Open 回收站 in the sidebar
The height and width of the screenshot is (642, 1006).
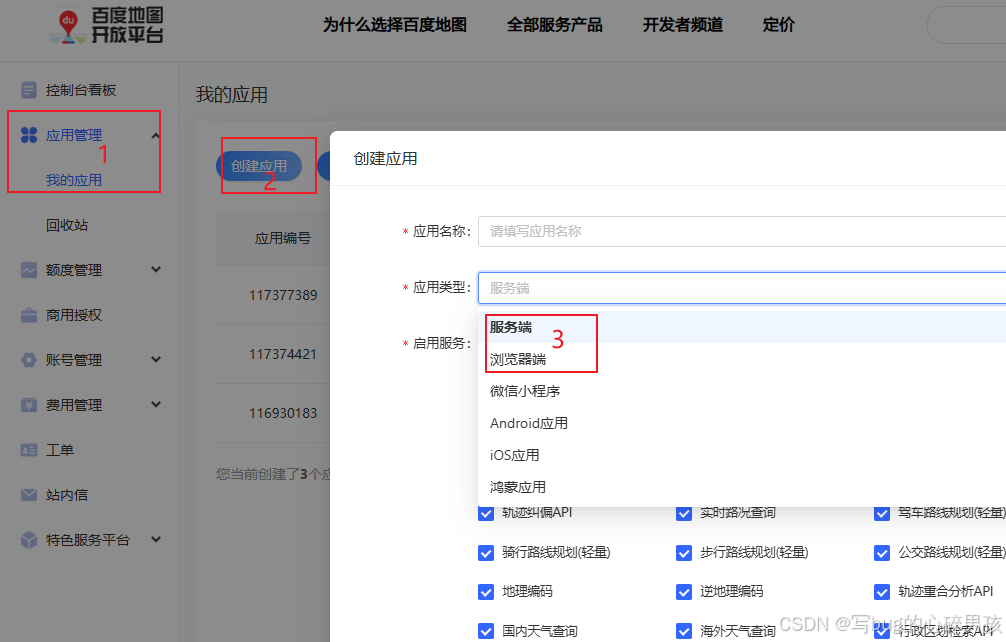tap(67, 225)
